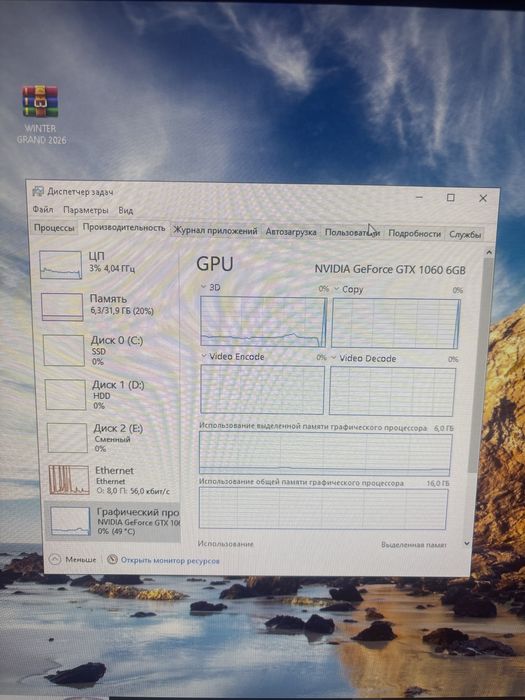Select Диск 2 (E:) removable entry
This screenshot has height=700, width=525.
112,438
